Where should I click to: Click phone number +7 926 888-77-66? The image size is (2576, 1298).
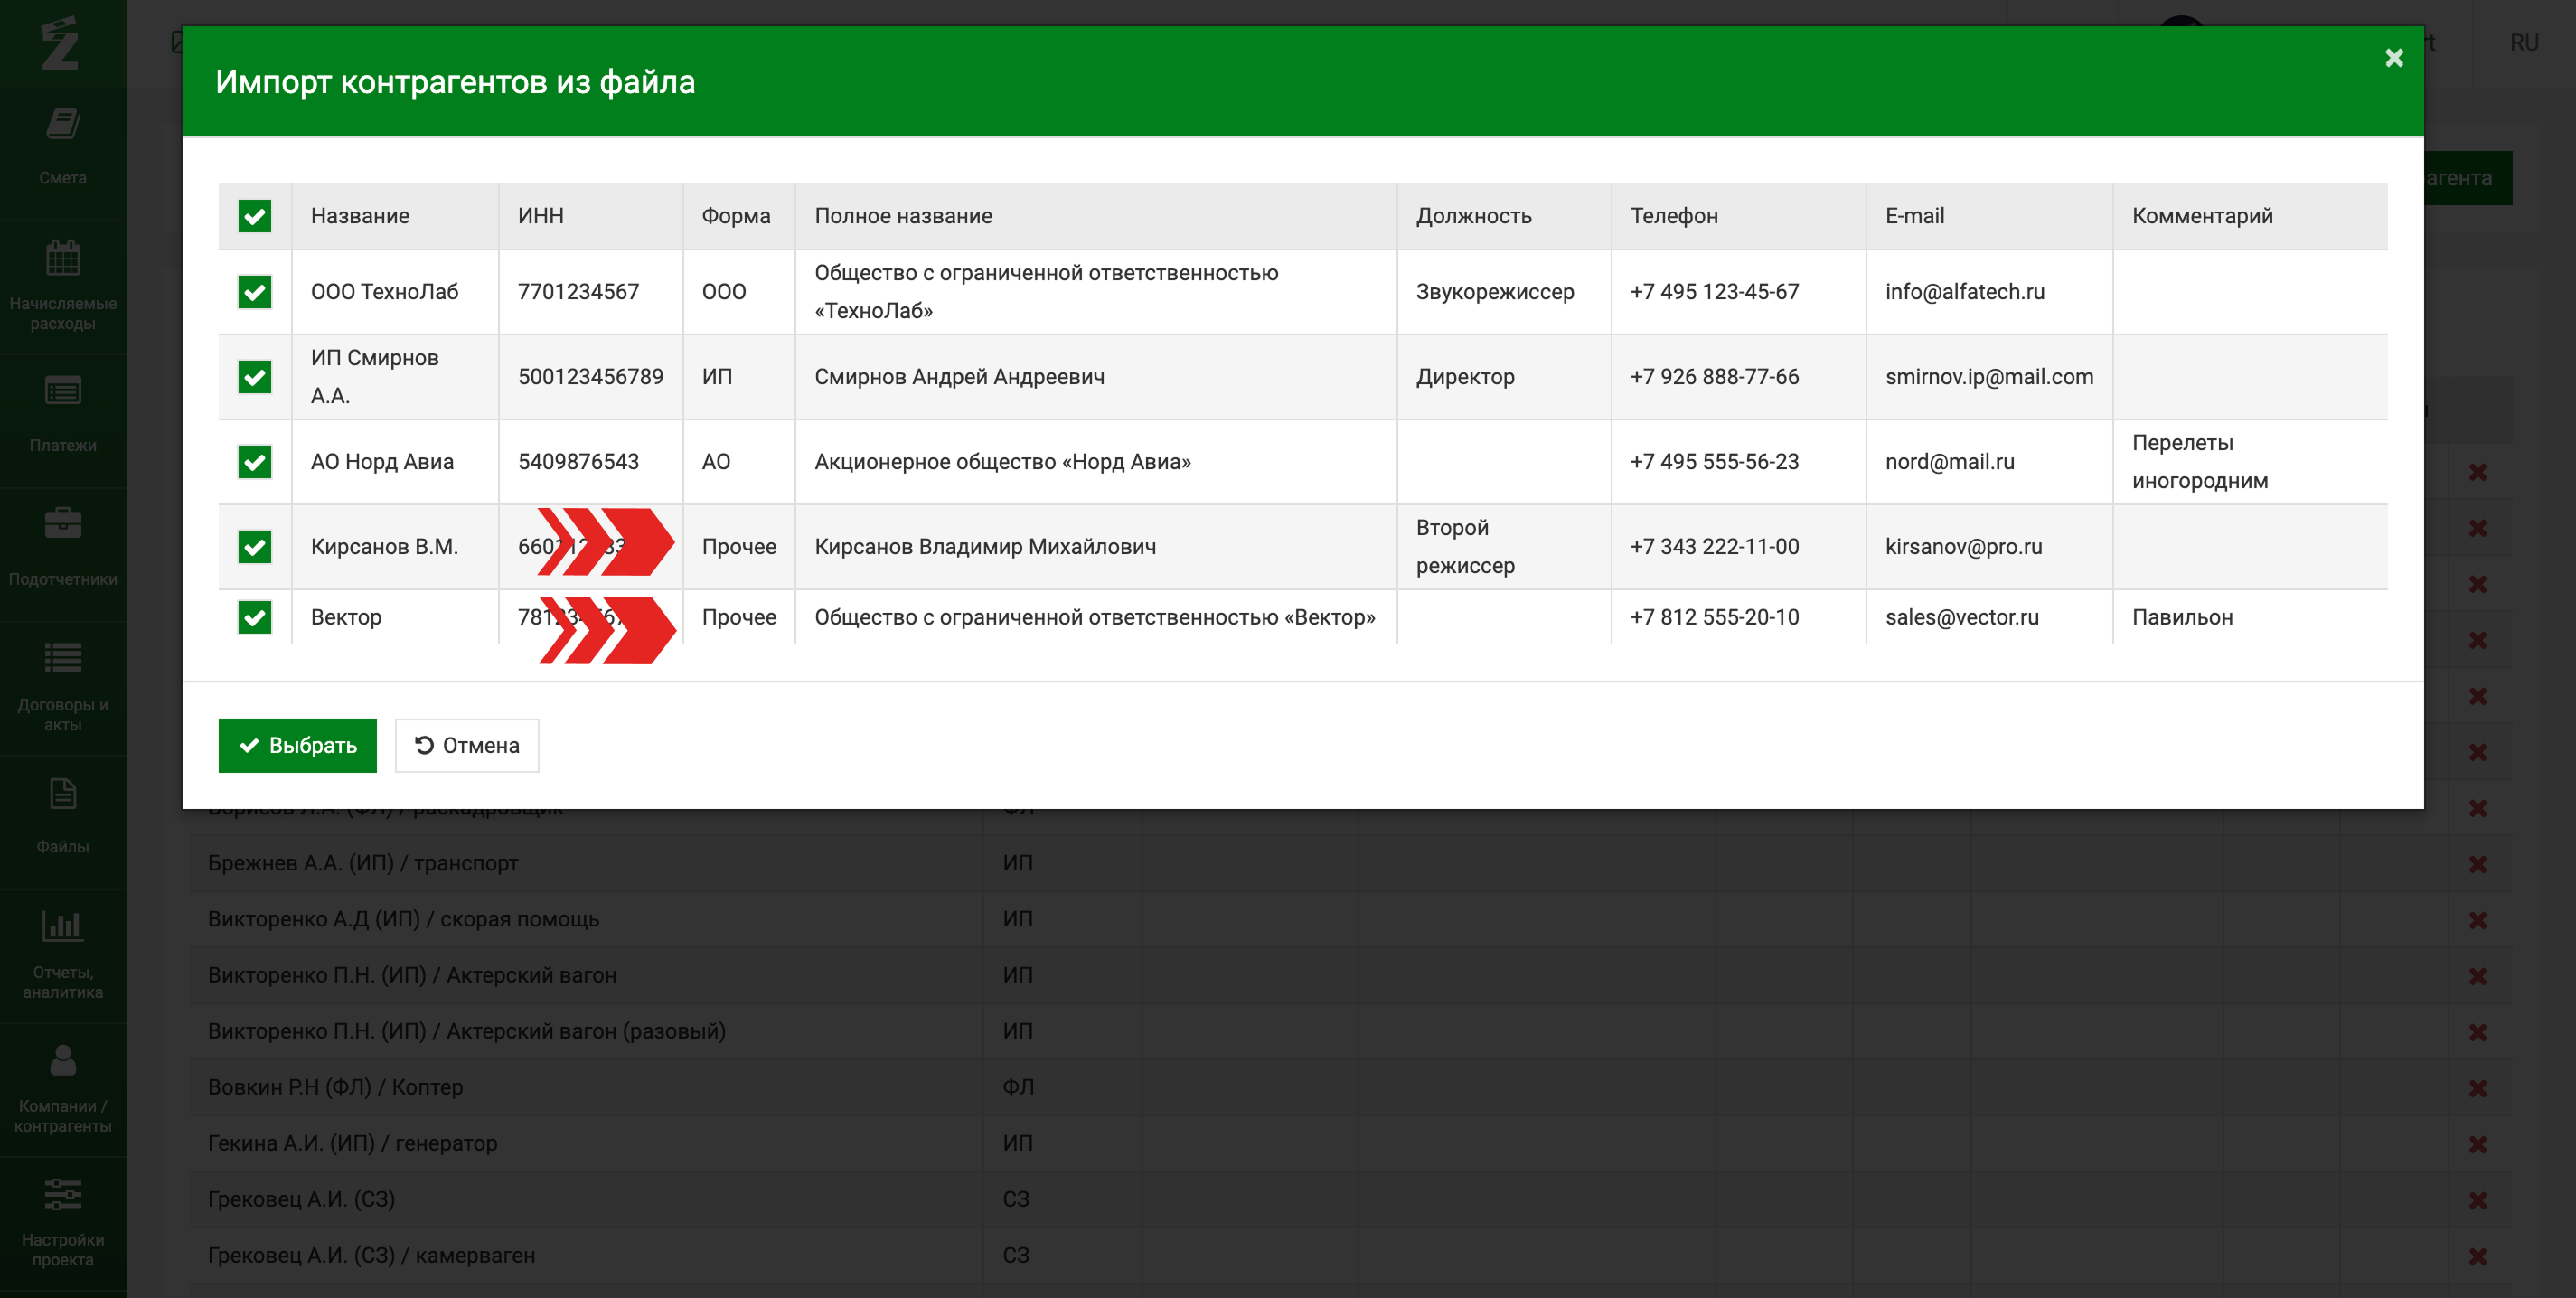(1714, 377)
